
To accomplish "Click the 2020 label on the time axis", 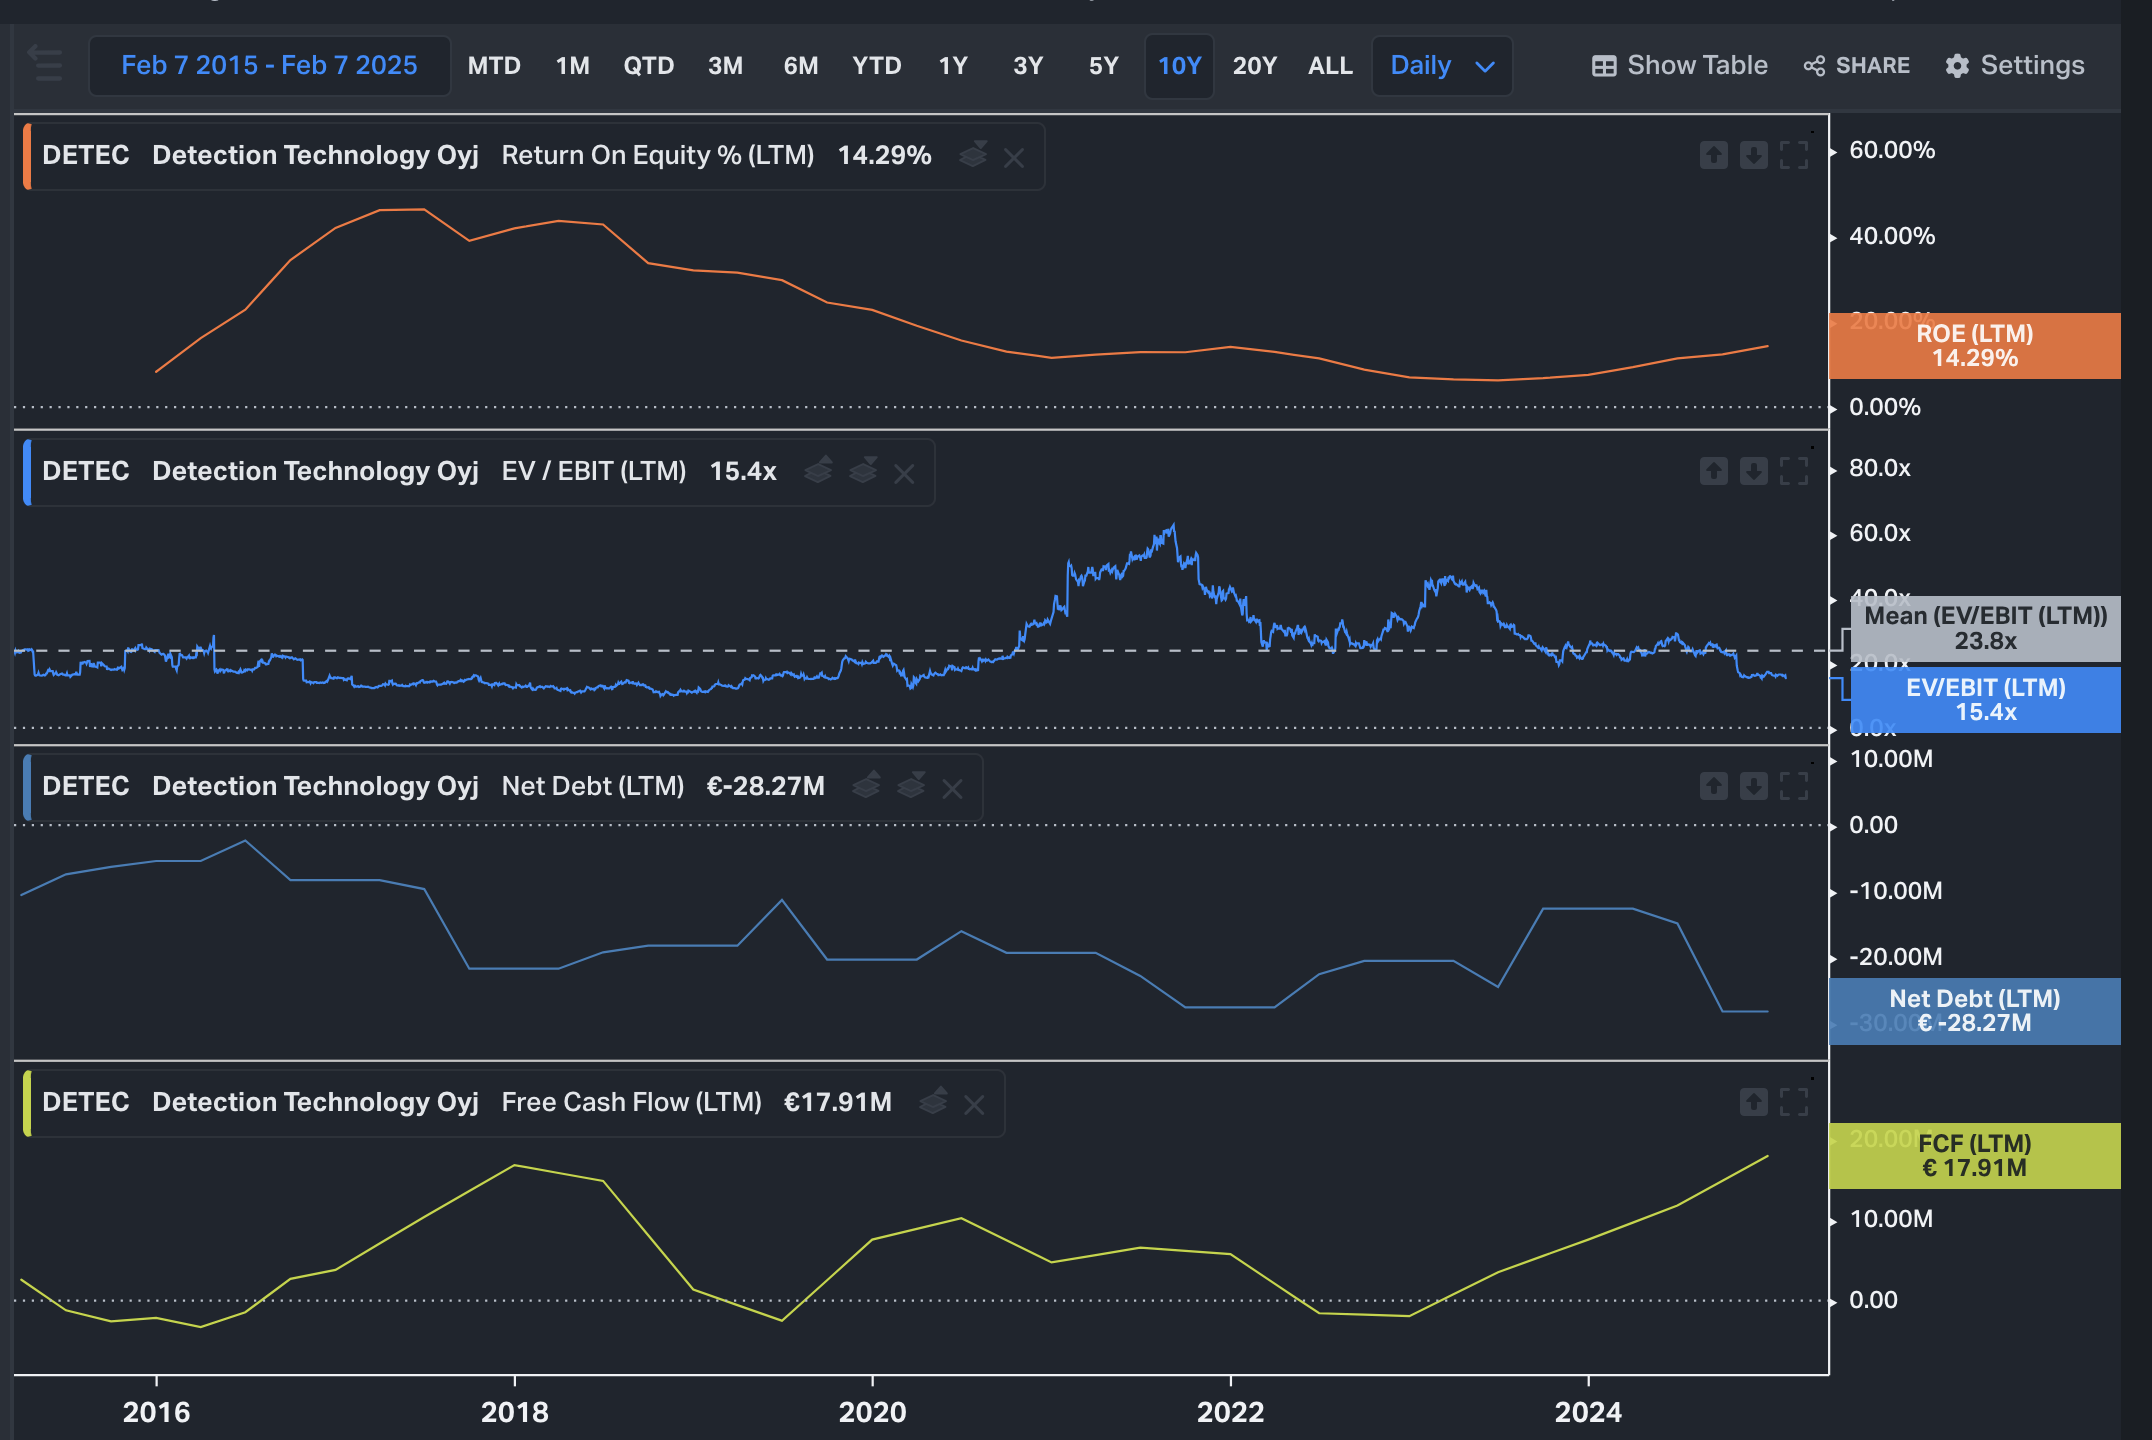I will click(x=872, y=1412).
